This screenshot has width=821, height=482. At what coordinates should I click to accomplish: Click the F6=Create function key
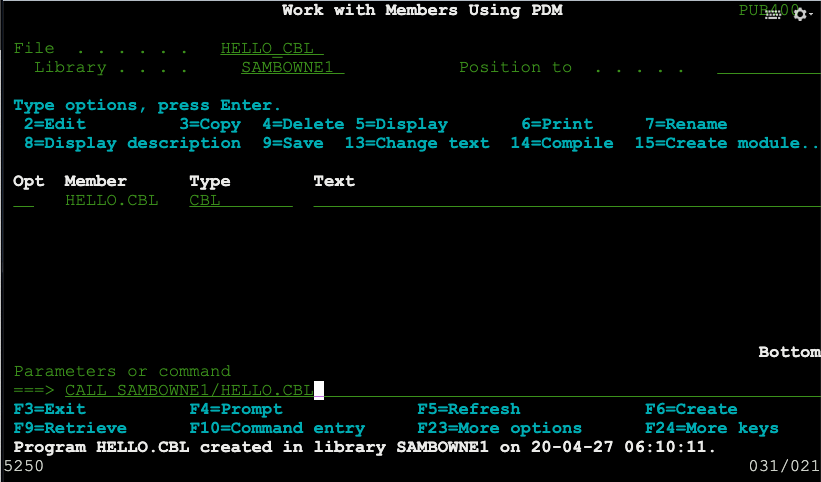pos(691,409)
